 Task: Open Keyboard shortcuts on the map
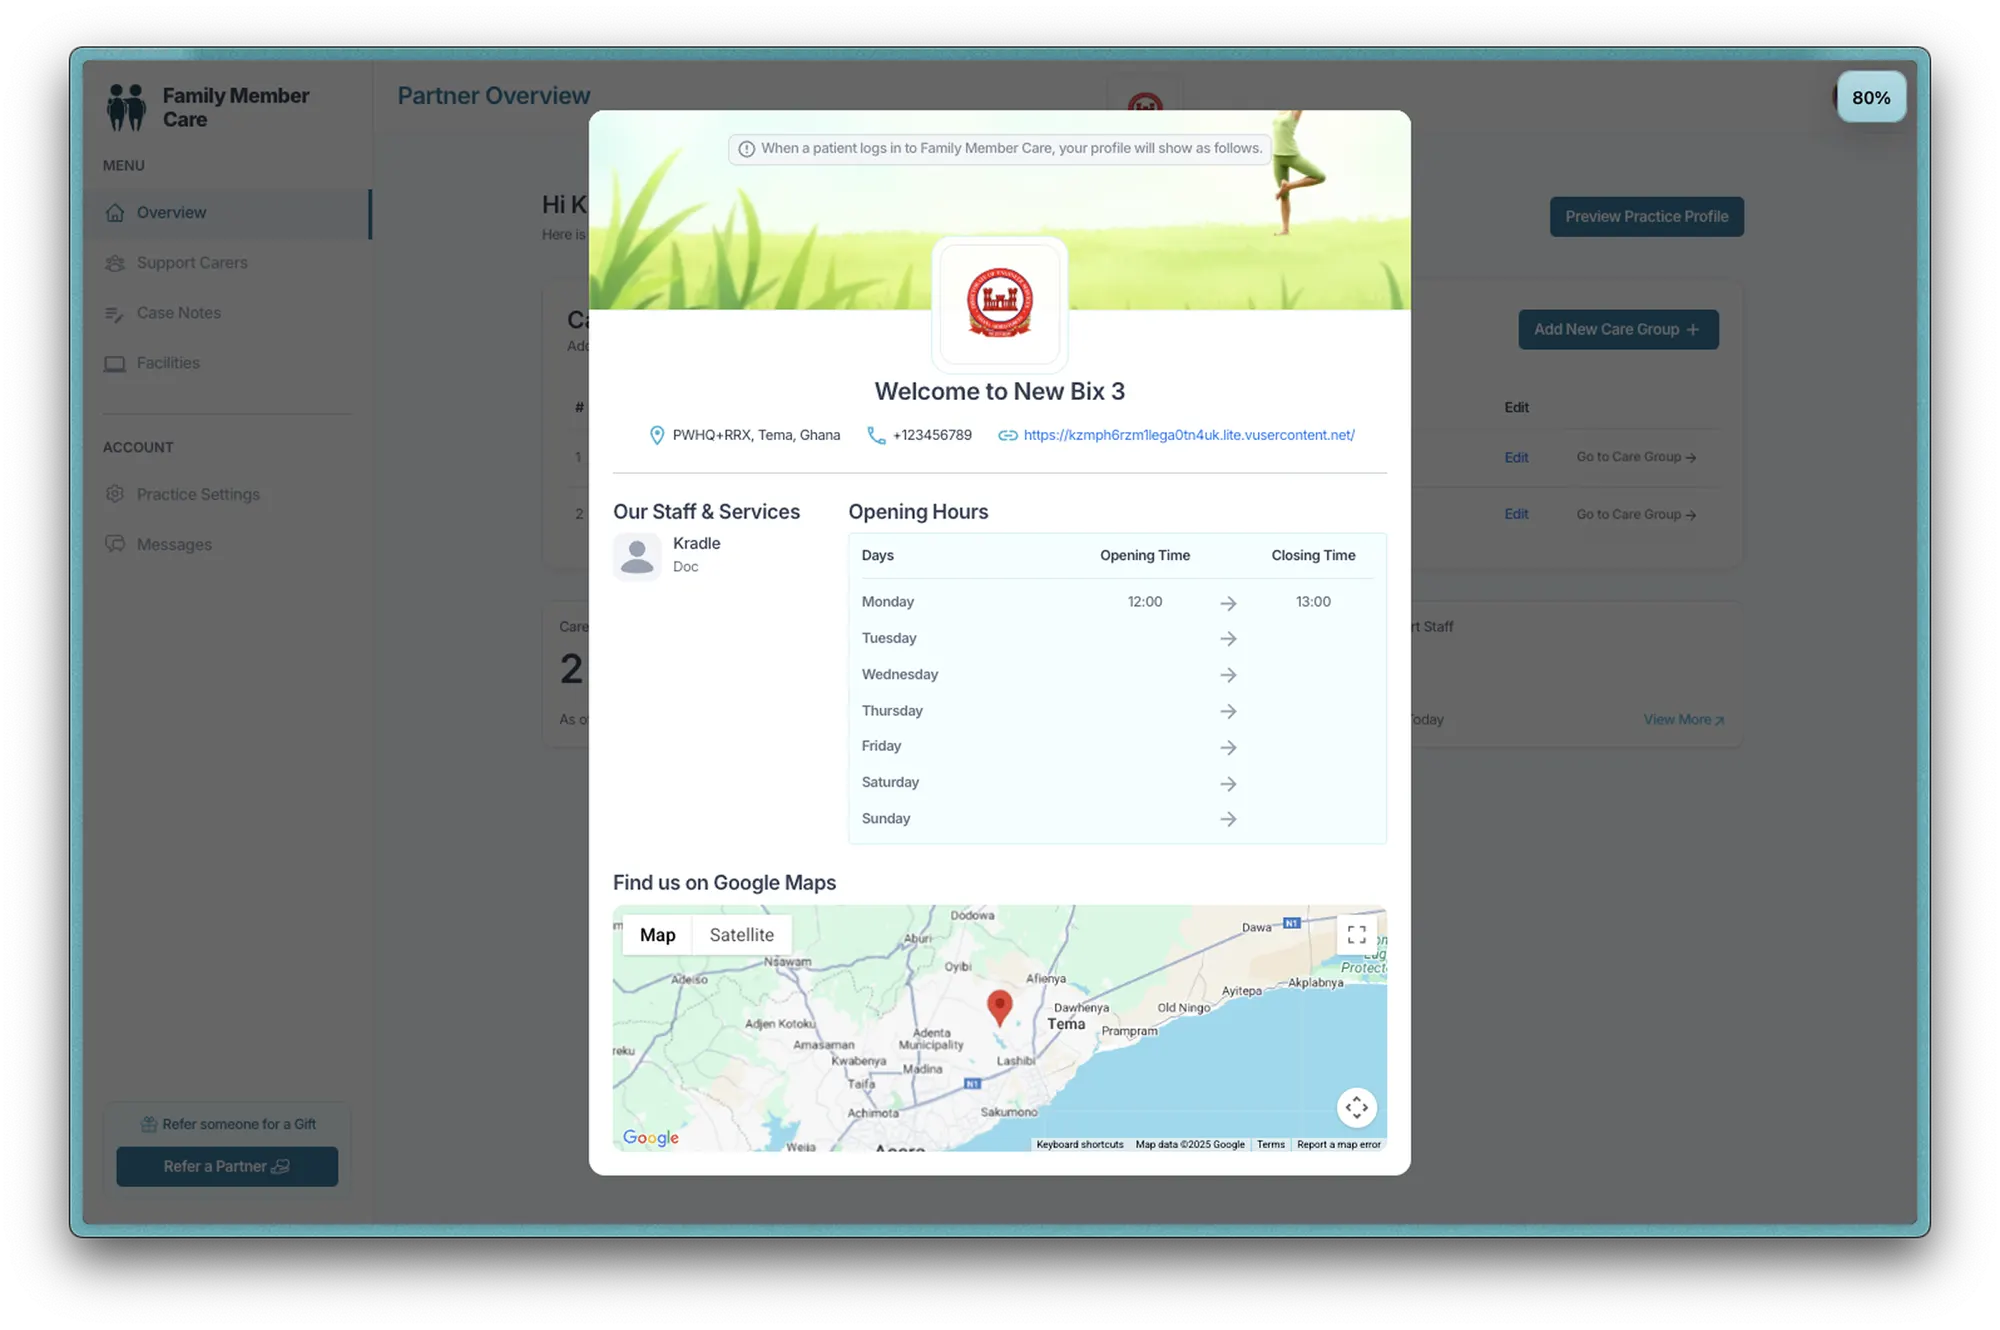pyautogui.click(x=1080, y=1145)
